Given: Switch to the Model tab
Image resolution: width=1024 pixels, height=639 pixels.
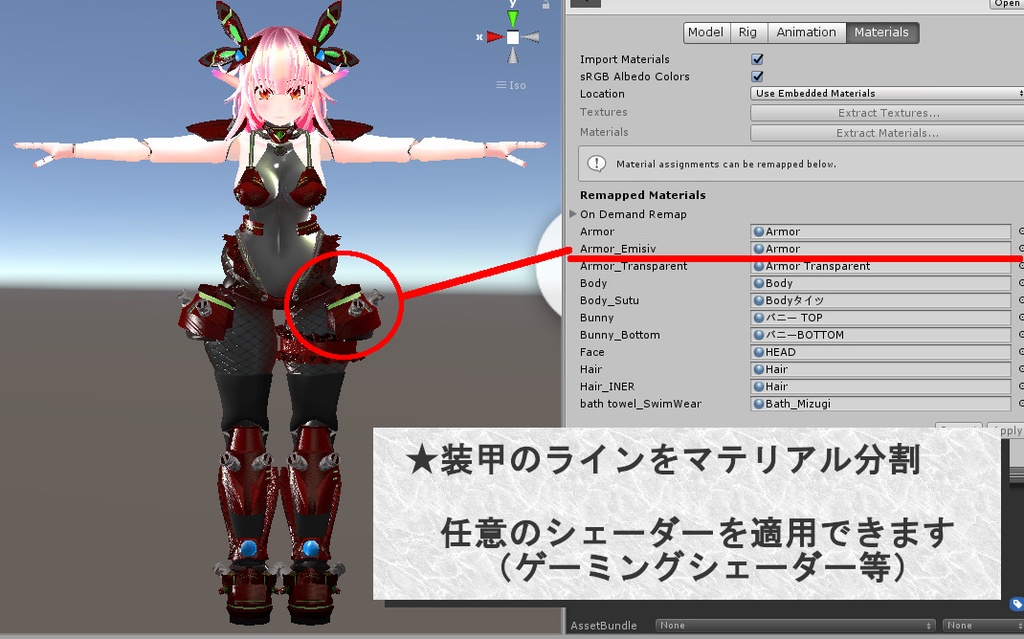Looking at the screenshot, I should point(706,32).
